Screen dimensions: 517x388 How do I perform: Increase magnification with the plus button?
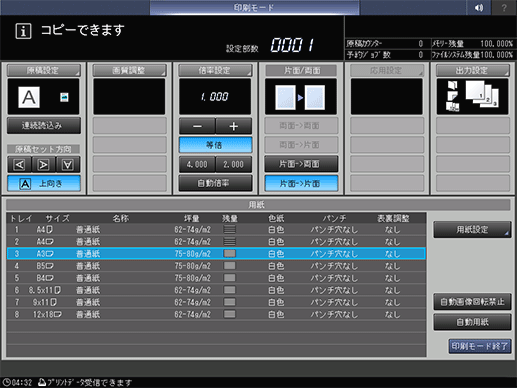(234, 126)
